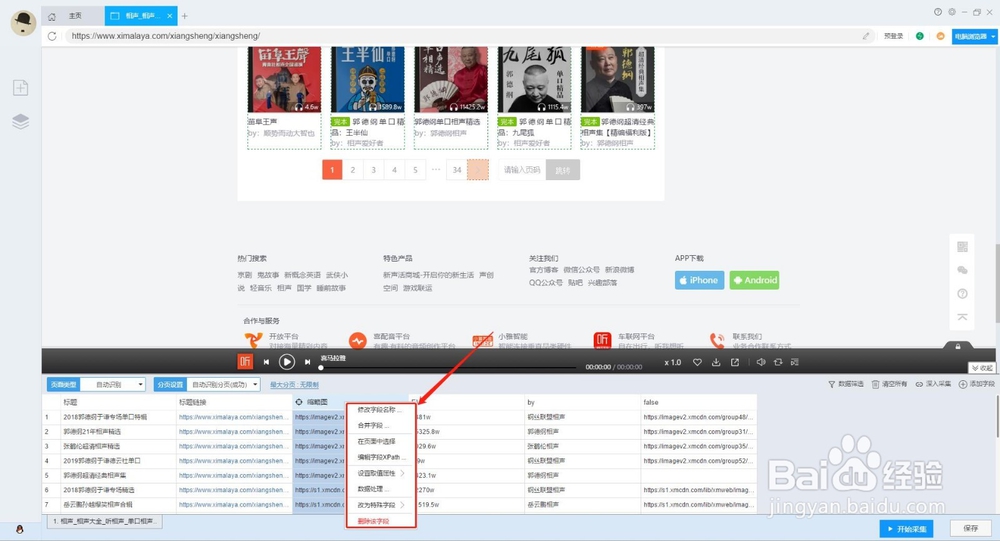
Task: Switch to the 主页 home tab
Action: (73, 16)
